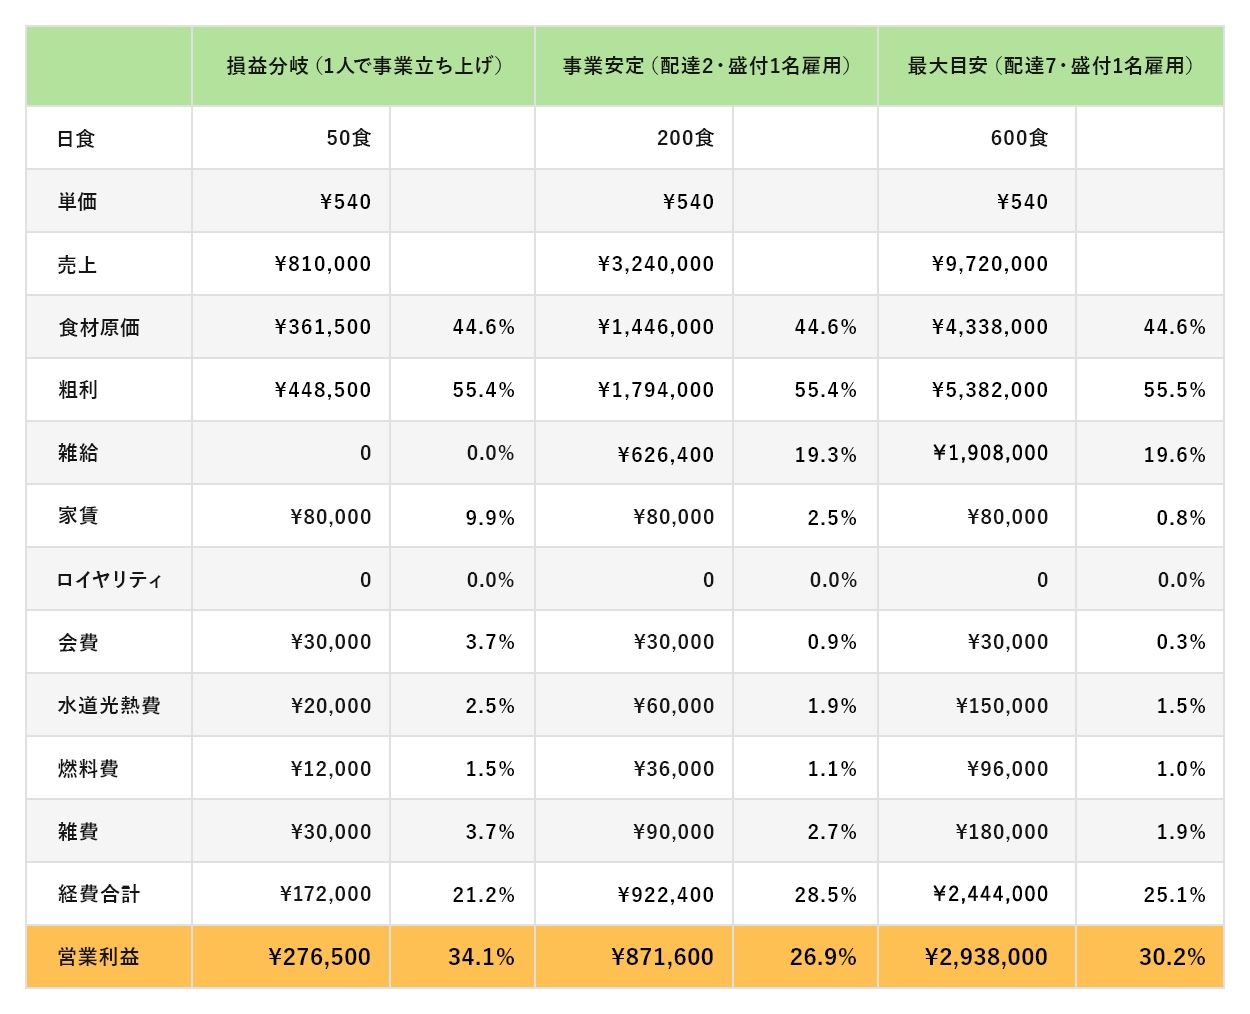Screen dimensions: 1250x1014
Task: Click the ¥150,000 utilities cell
Action: pos(1002,706)
